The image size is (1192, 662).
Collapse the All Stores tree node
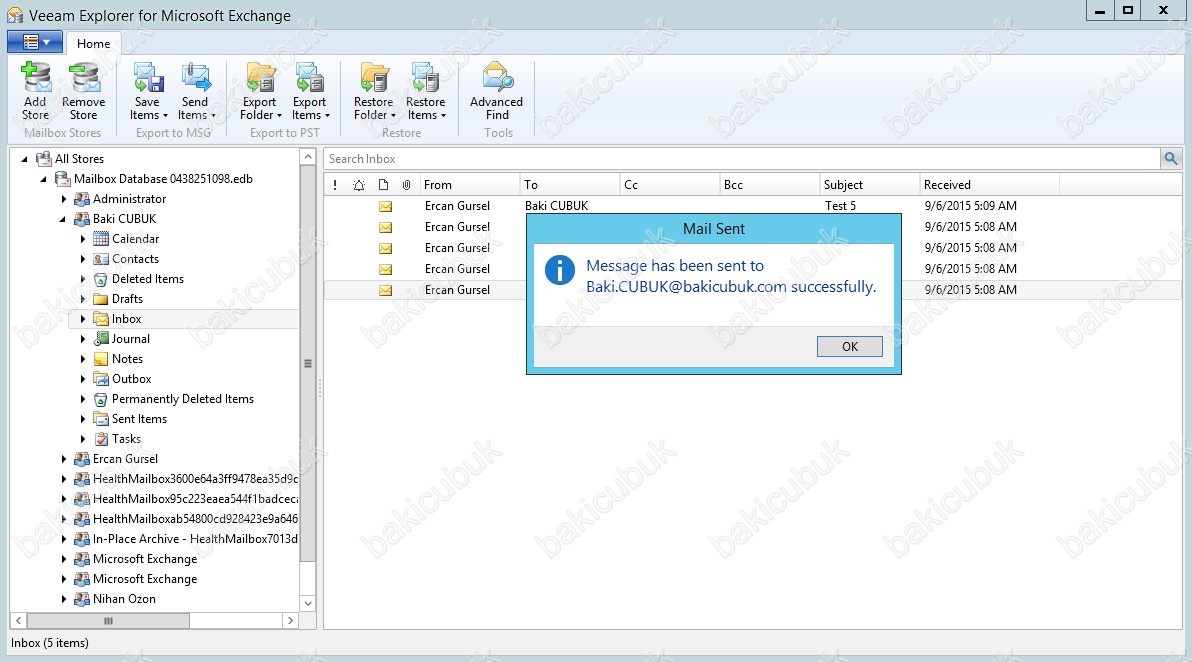click(x=24, y=159)
